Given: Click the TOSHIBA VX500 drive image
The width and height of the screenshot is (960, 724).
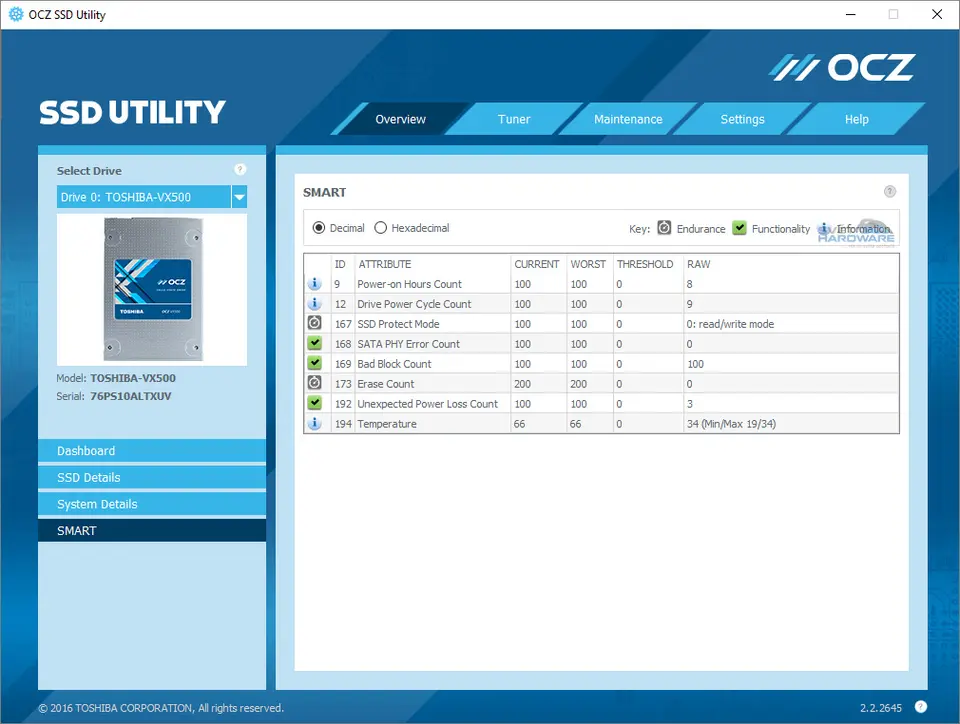Looking at the screenshot, I should click(x=152, y=289).
